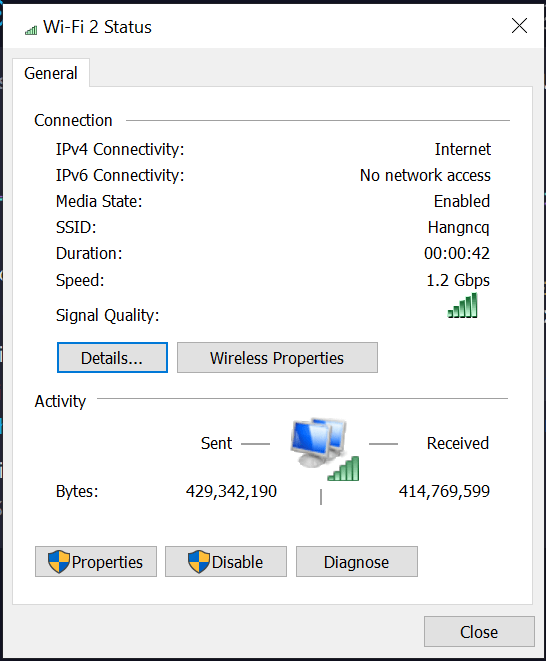
Task: Click the Sent heading
Action: [x=216, y=443]
